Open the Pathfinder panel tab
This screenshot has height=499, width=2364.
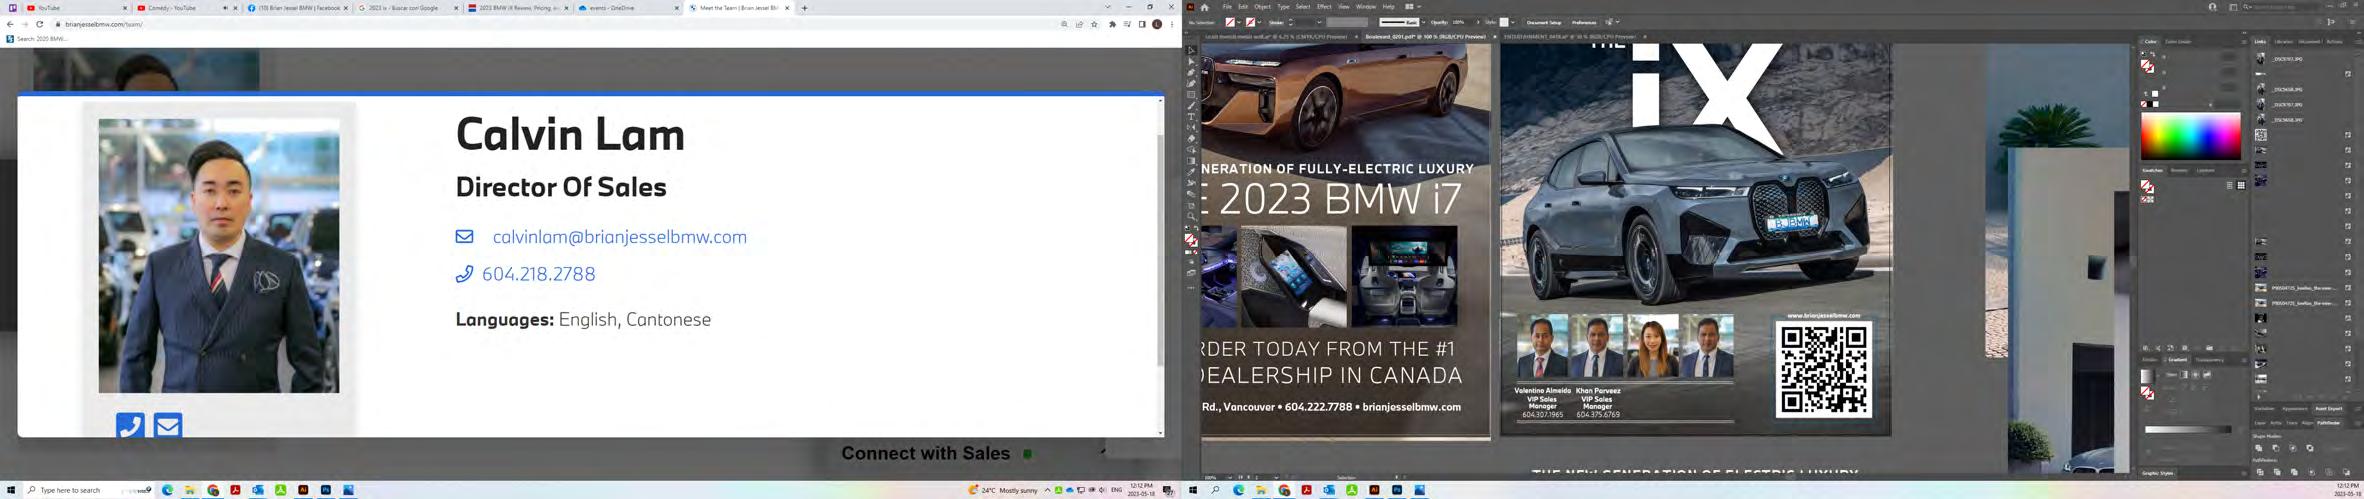click(2329, 423)
